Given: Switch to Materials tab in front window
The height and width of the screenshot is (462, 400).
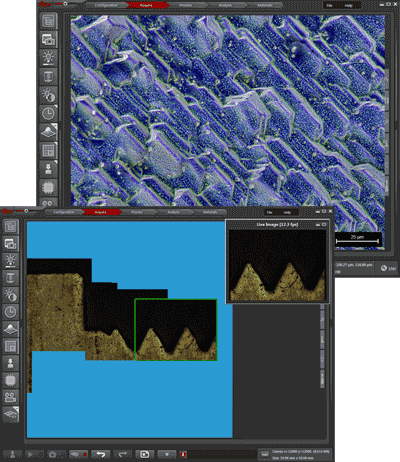Looking at the screenshot, I should pos(210,212).
